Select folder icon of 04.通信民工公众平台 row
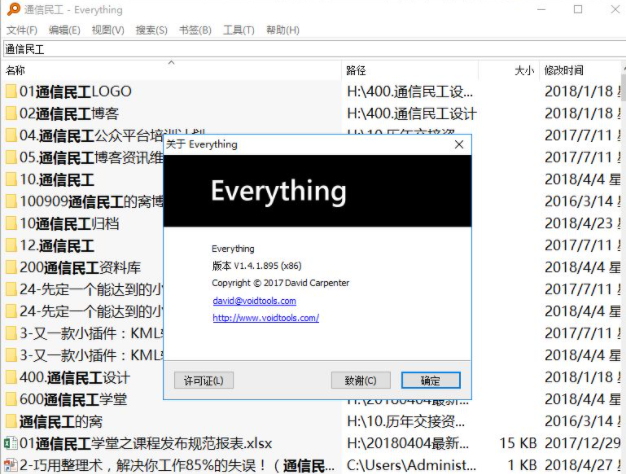The width and height of the screenshot is (626, 474). (x=11, y=135)
